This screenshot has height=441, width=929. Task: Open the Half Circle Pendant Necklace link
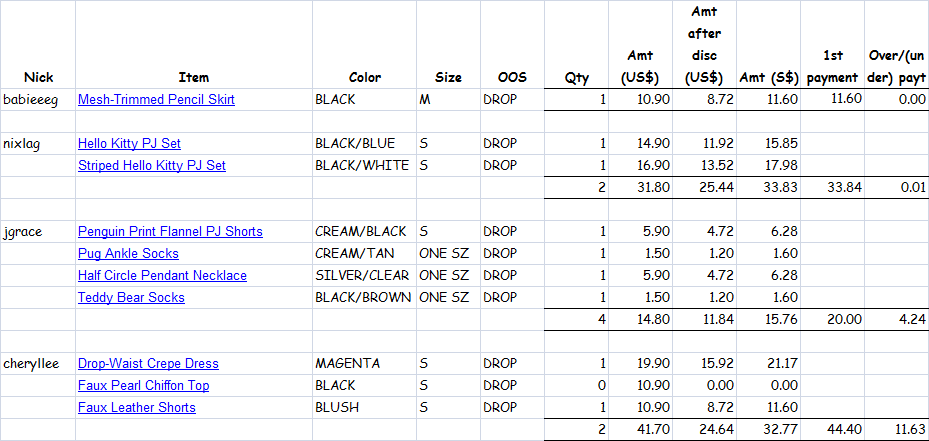[x=162, y=276]
